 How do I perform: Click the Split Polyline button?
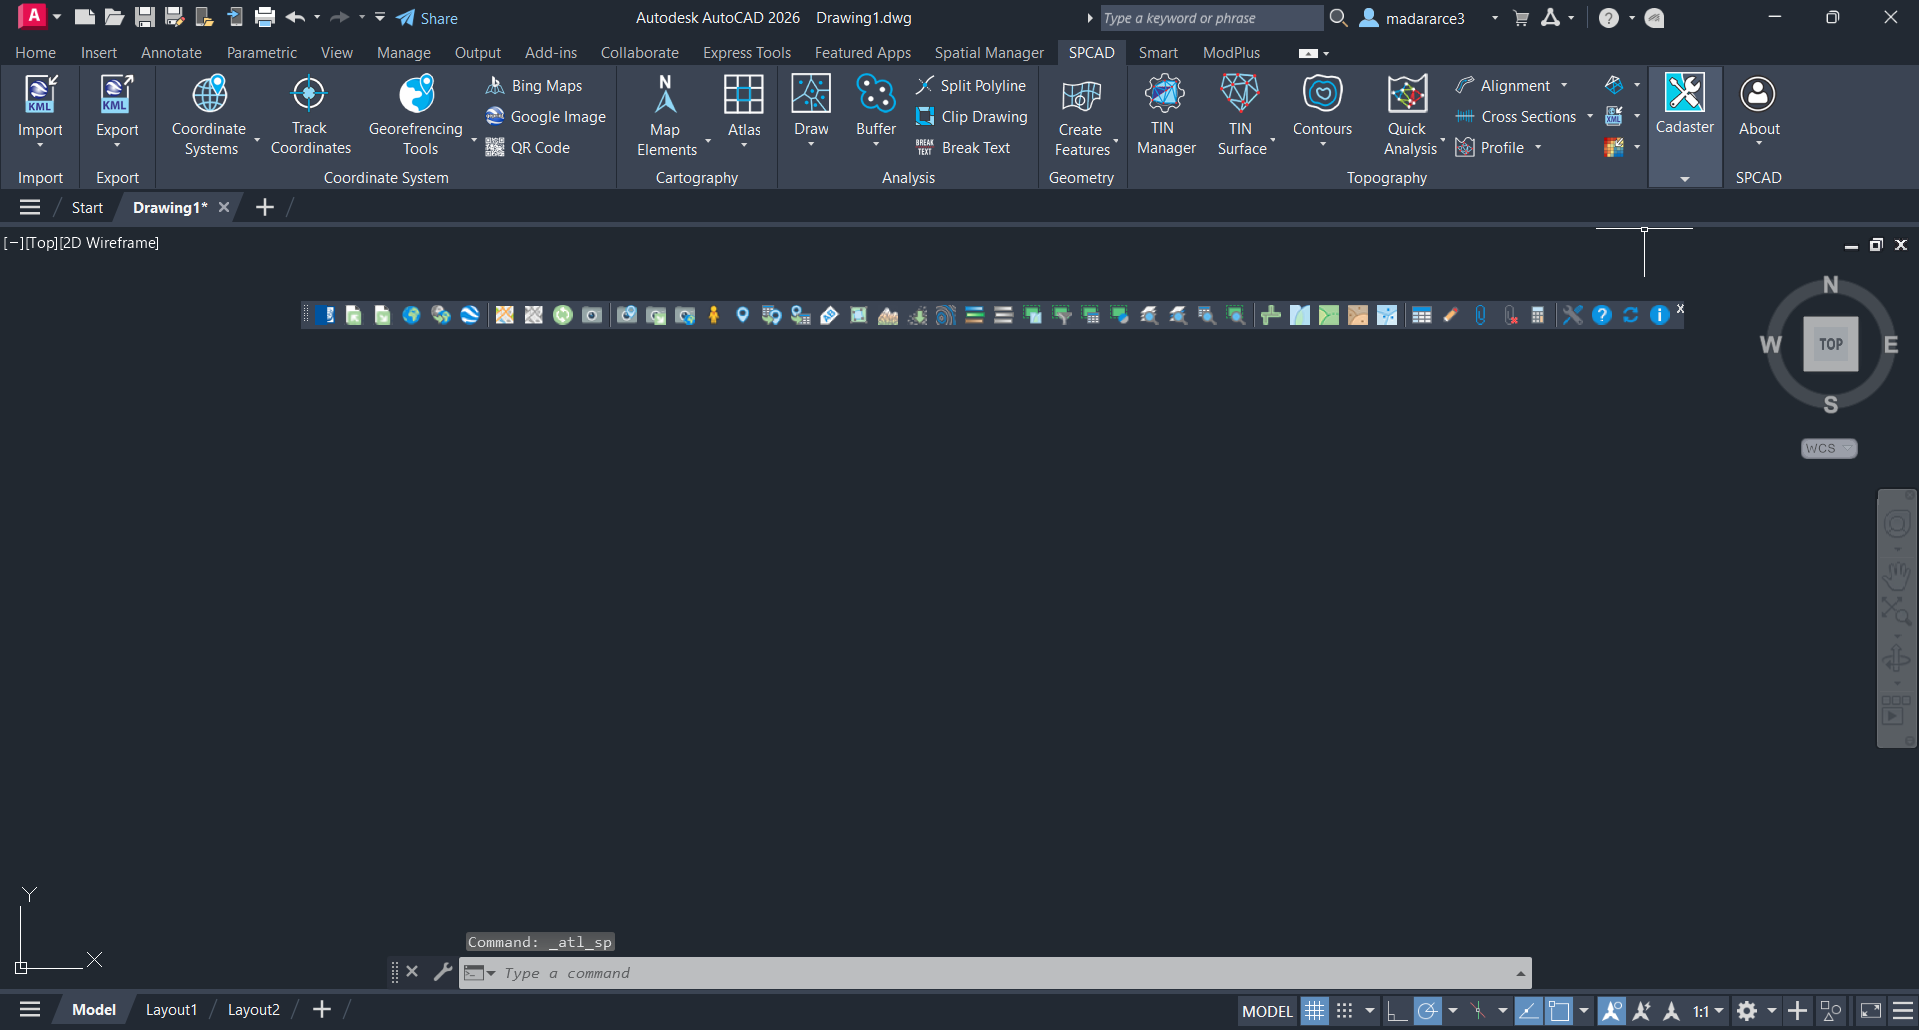(x=971, y=86)
